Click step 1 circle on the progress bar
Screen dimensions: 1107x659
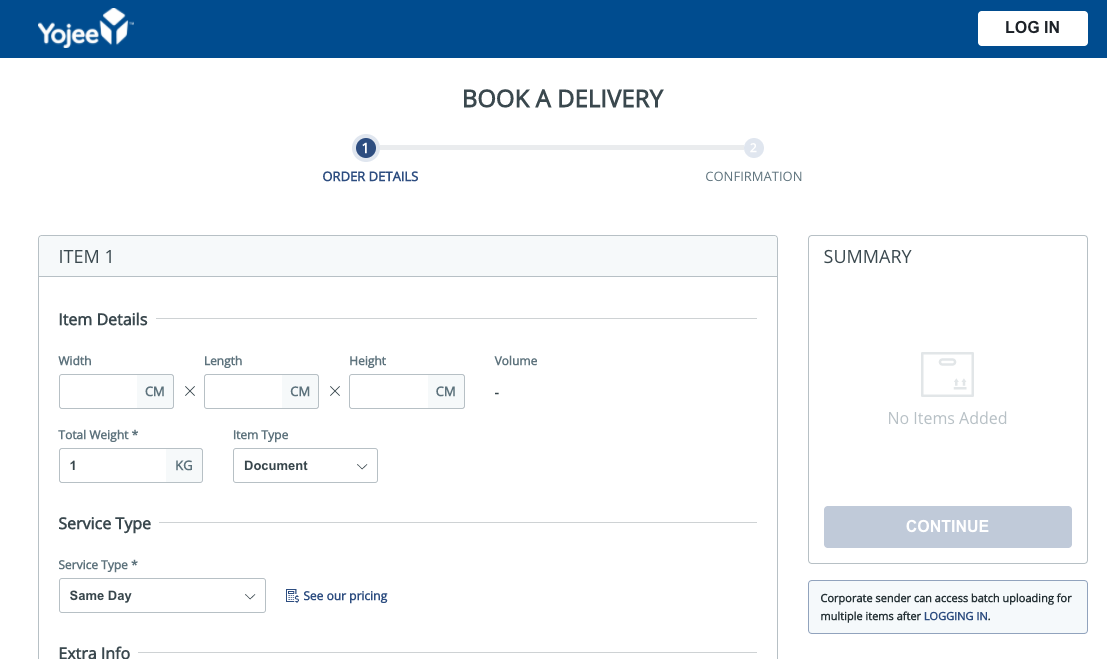365,147
